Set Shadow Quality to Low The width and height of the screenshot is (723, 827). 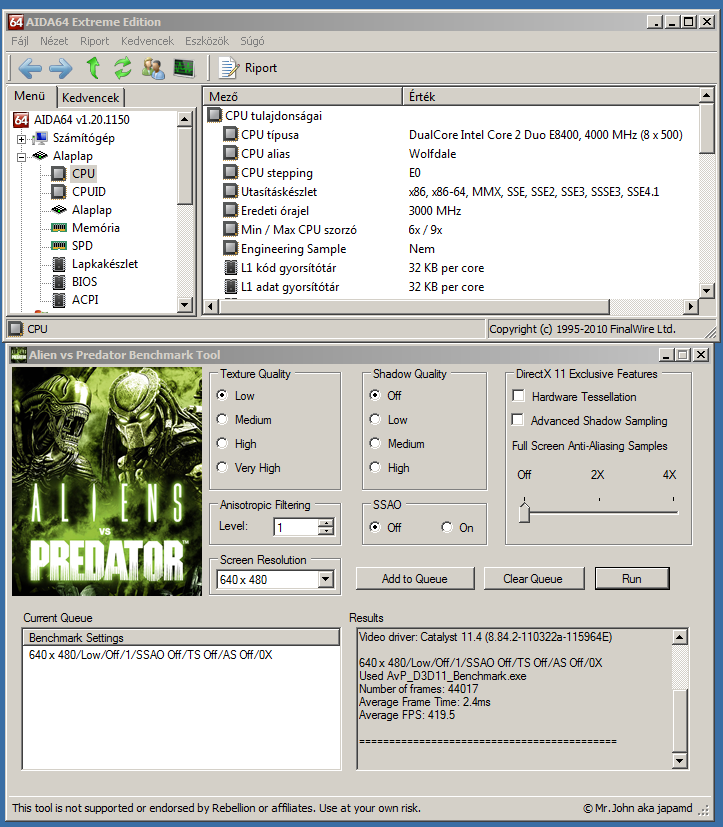[375, 419]
